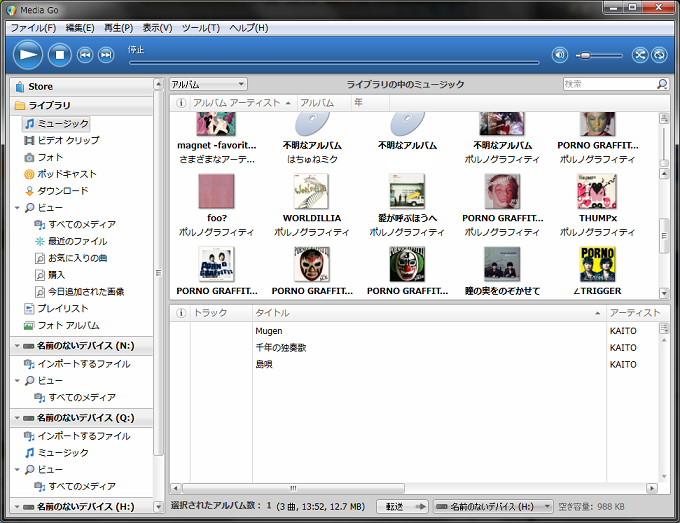Sort tracks by タイトル column header
This screenshot has width=680, height=523.
[428, 313]
